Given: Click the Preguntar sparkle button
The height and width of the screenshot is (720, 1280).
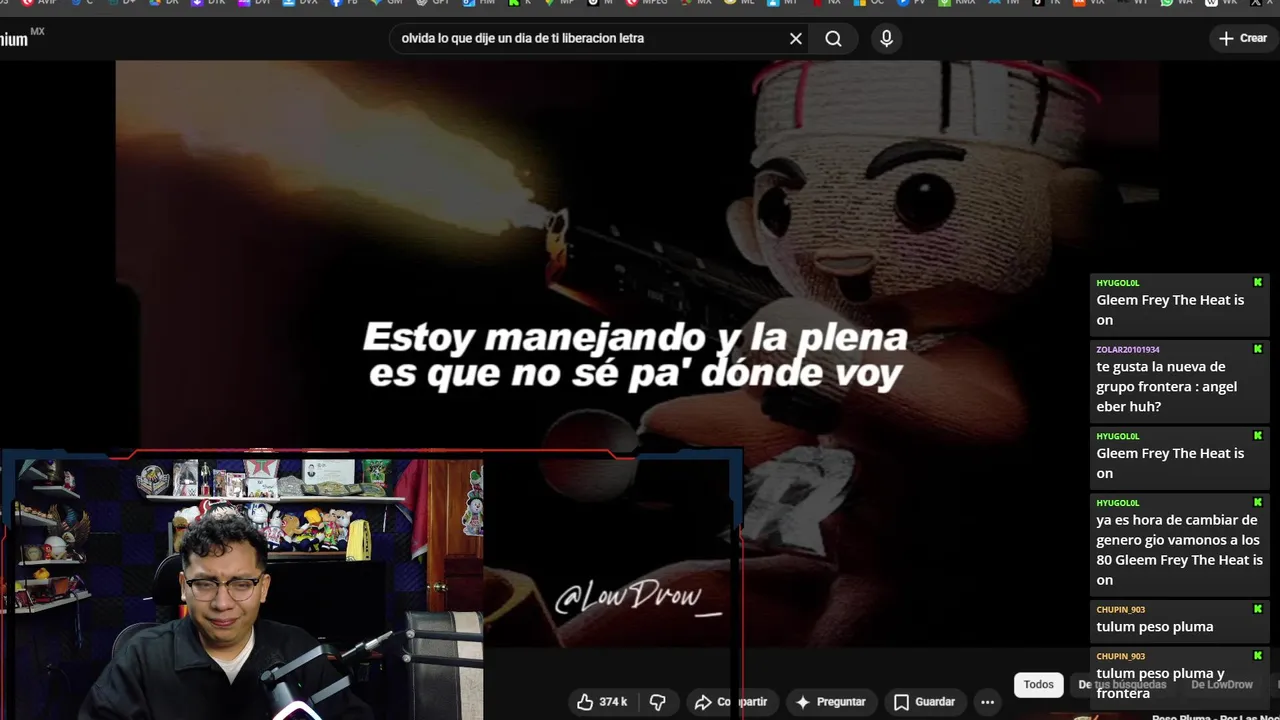Looking at the screenshot, I should coord(830,702).
